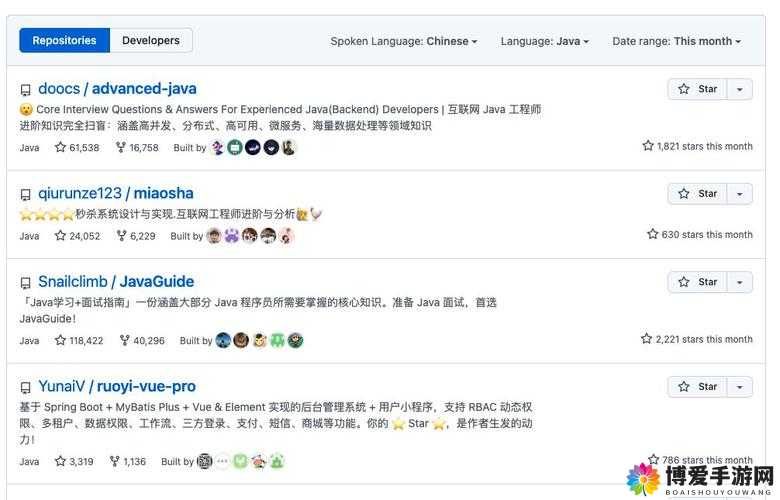This screenshot has height=500, width=780.
Task: Open fourth contributor avatar of advanced-java
Action: (x=271, y=147)
